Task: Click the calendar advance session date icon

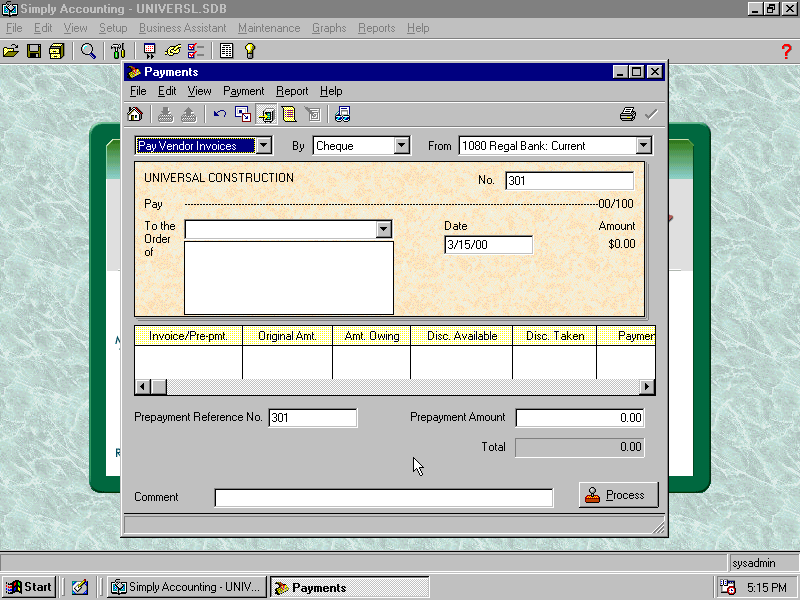Action: (149, 51)
